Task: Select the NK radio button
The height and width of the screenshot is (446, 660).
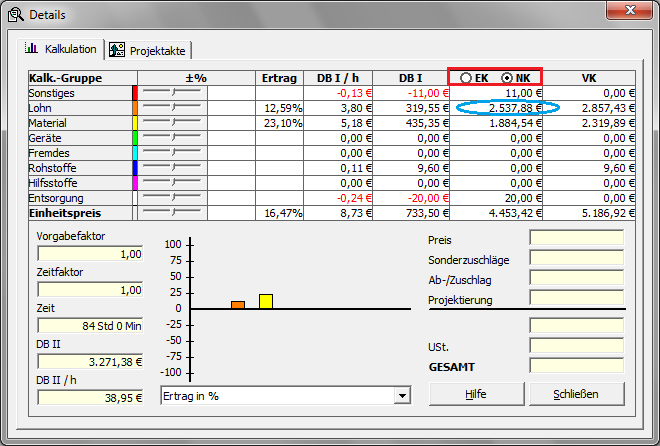Action: 507,78
